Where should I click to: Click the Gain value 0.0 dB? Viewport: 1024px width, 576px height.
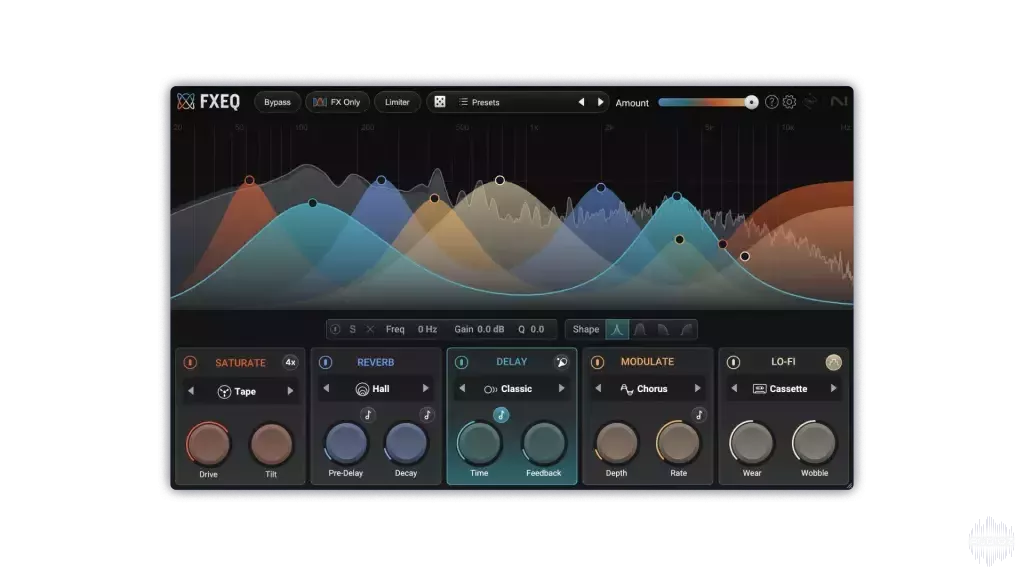pyautogui.click(x=490, y=329)
